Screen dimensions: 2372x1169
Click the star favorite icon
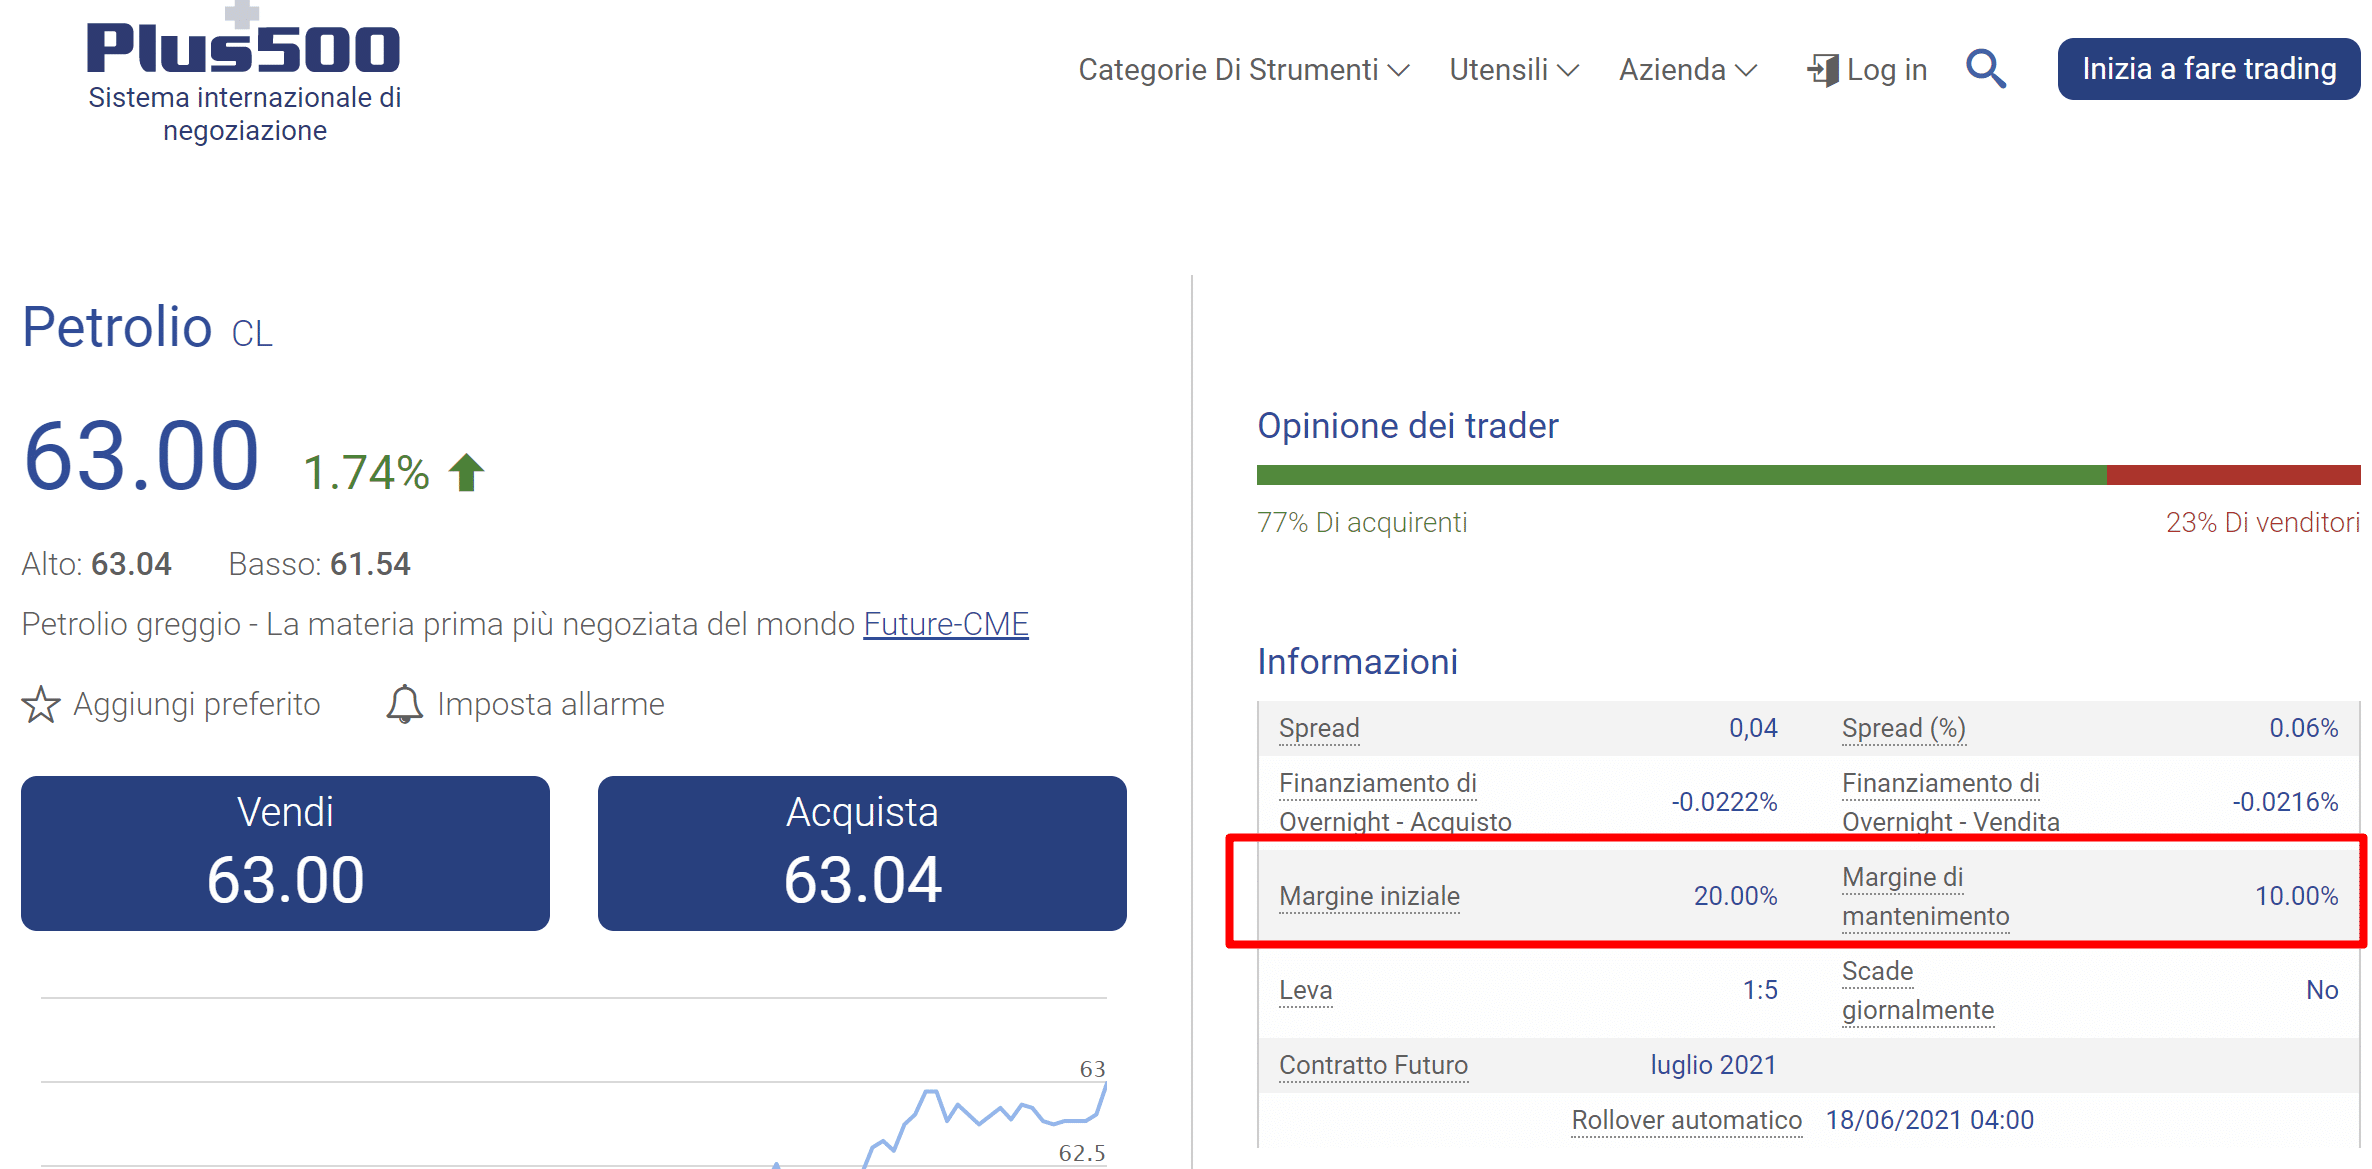(x=41, y=704)
